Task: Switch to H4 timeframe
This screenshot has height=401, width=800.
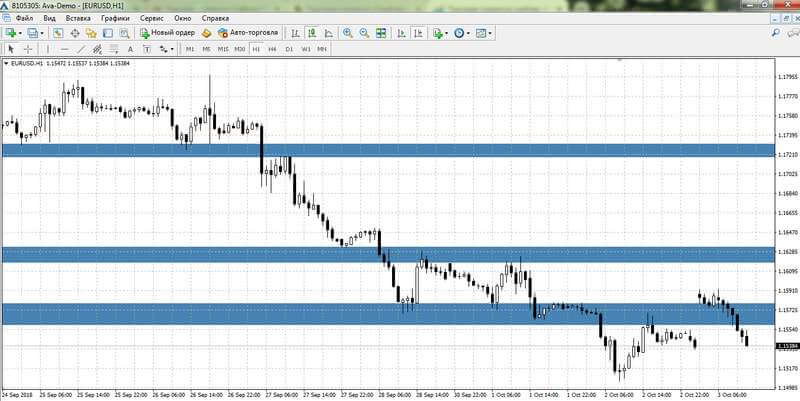Action: (x=272, y=49)
